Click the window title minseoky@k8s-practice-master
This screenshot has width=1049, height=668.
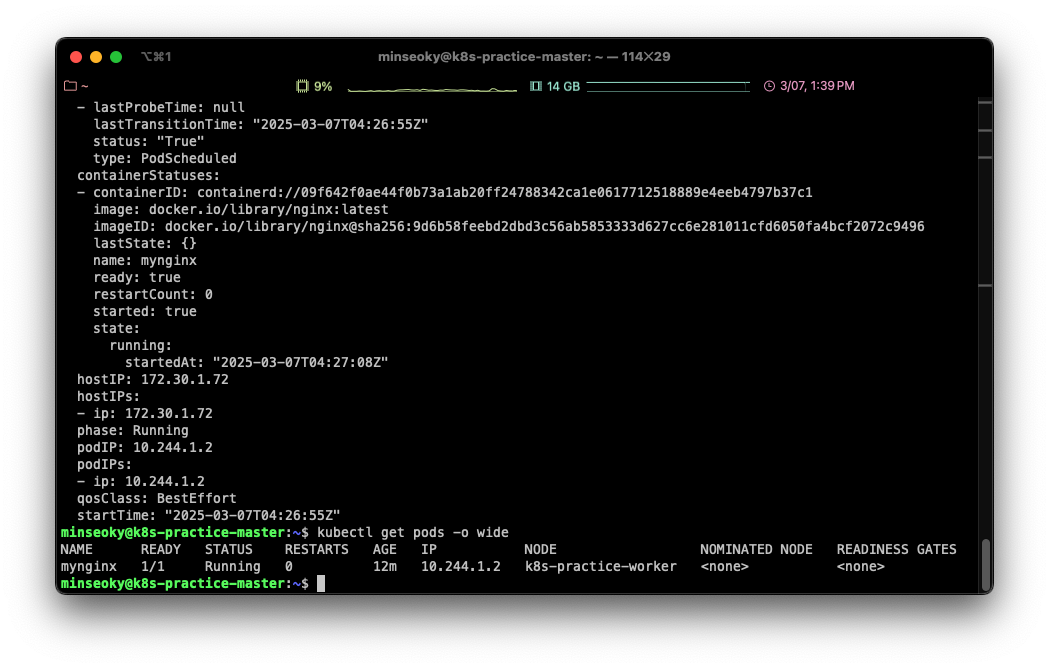click(x=524, y=57)
